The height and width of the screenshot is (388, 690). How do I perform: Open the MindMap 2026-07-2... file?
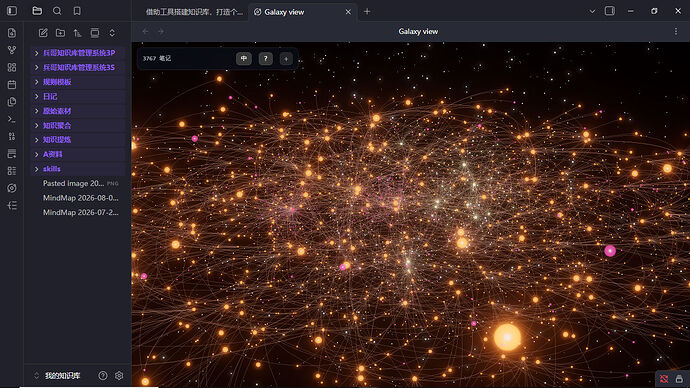[x=77, y=212]
